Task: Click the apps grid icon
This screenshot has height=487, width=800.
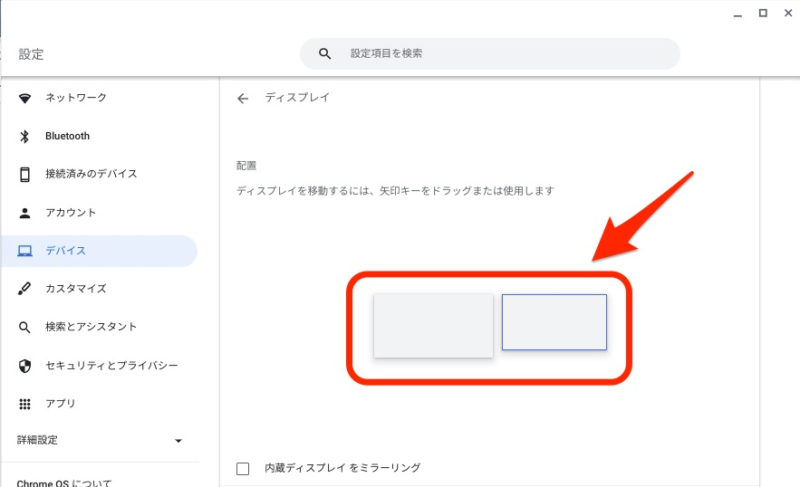Action: click(24, 404)
